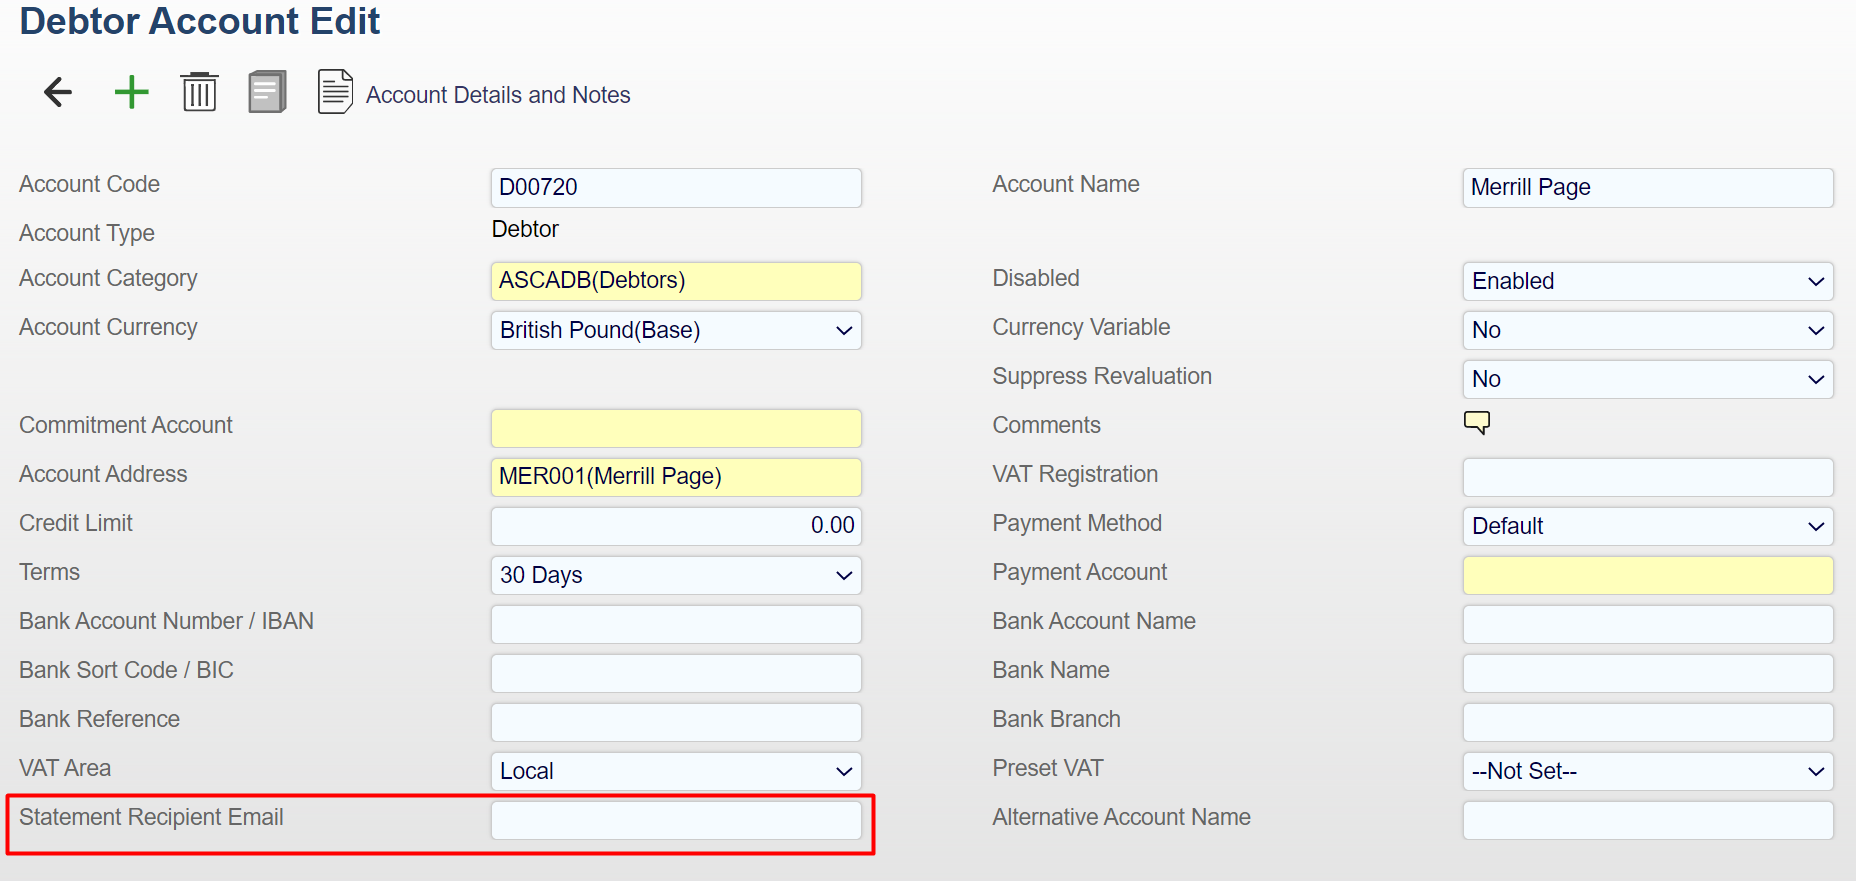Open the Comments speech bubble icon
Viewport: 1856px width, 881px height.
click(1477, 423)
